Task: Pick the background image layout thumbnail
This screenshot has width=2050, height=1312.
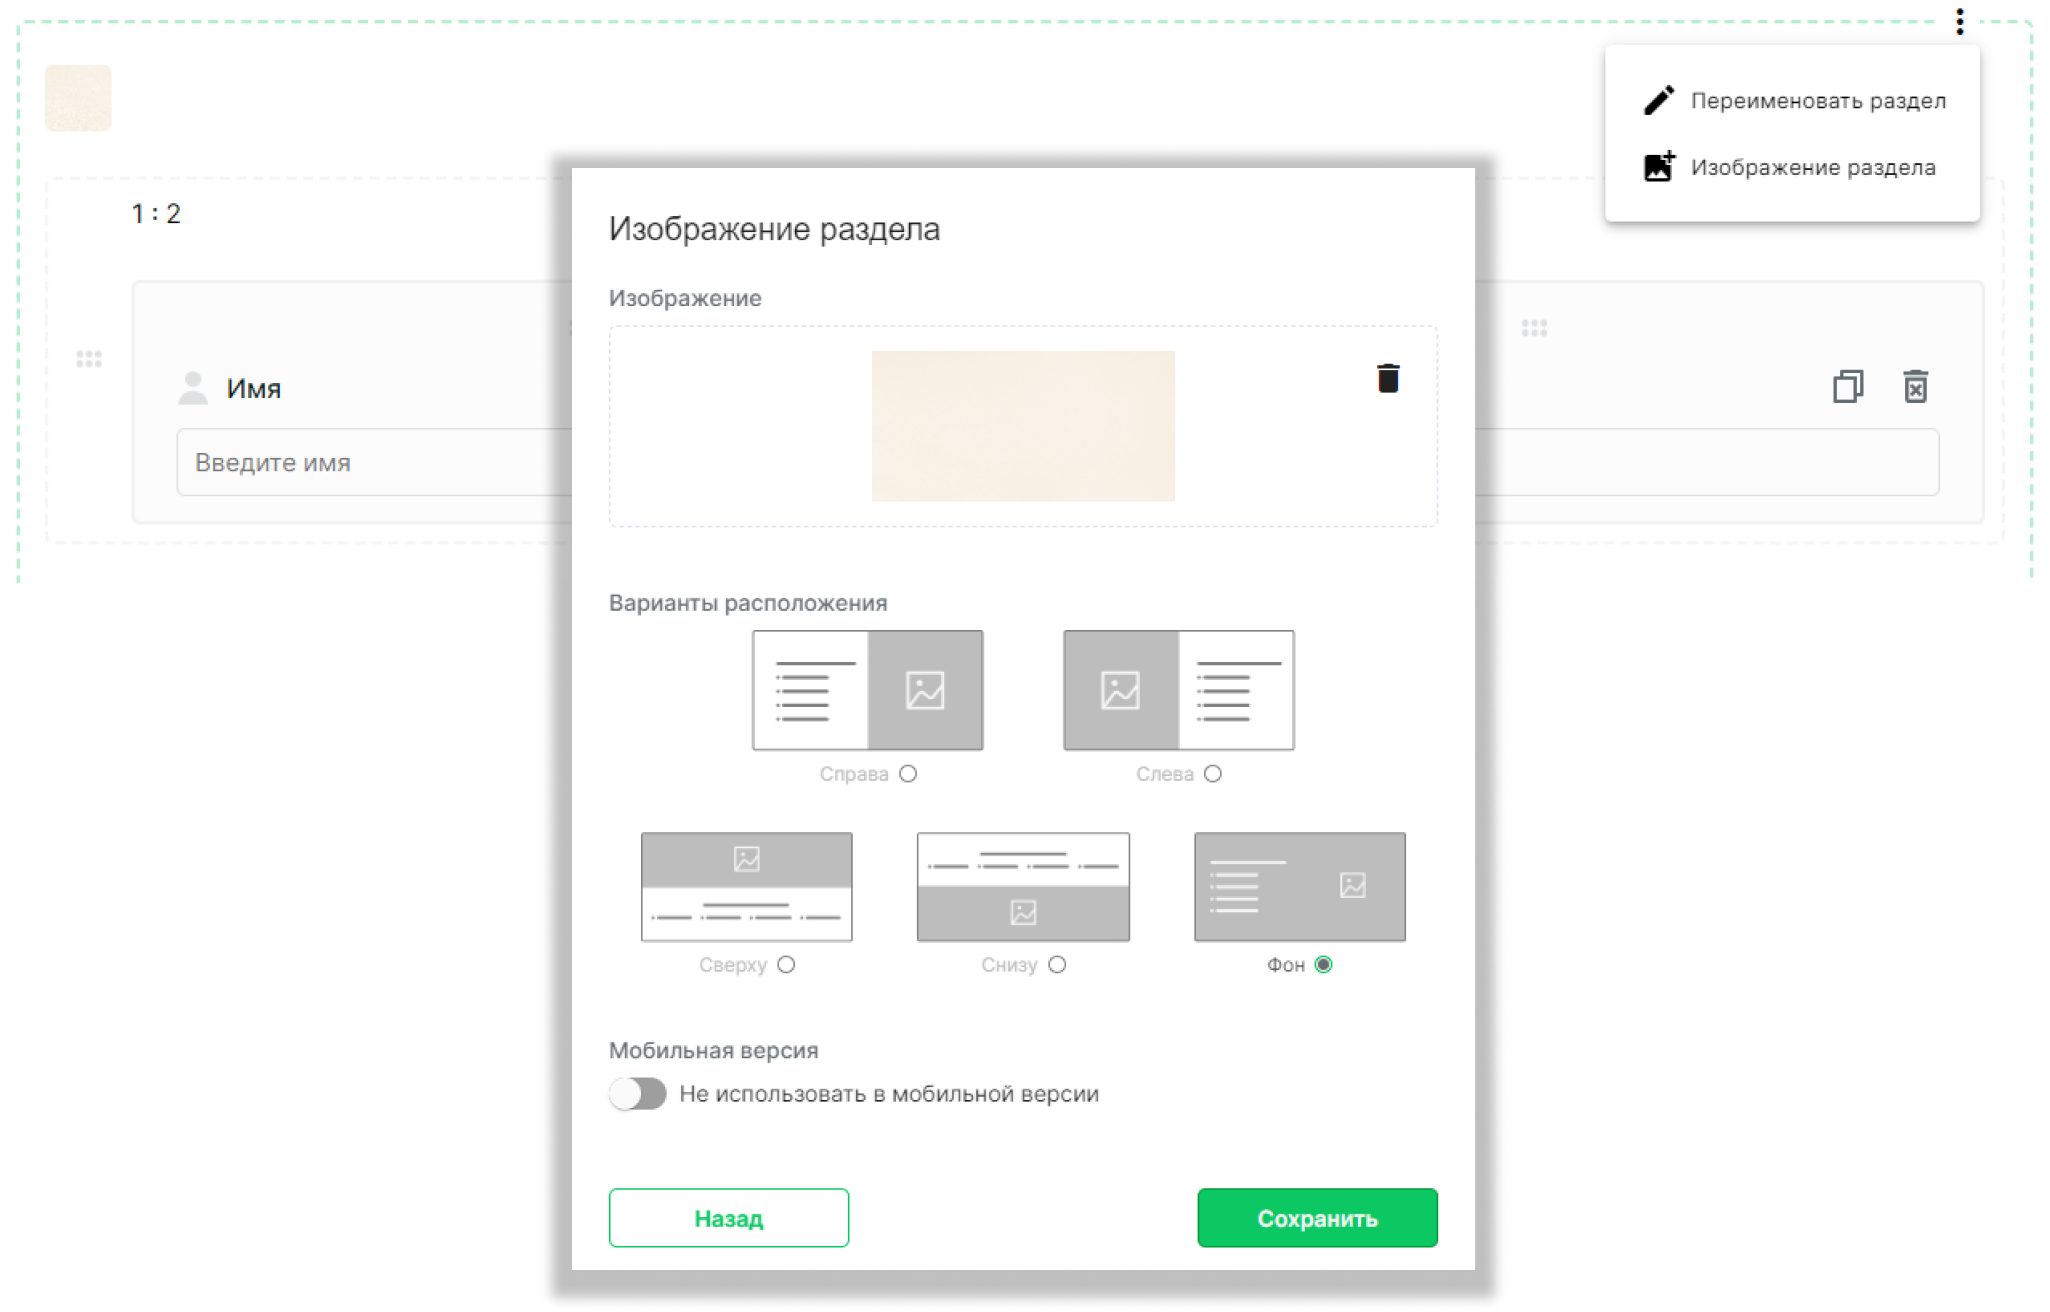Action: click(1300, 887)
